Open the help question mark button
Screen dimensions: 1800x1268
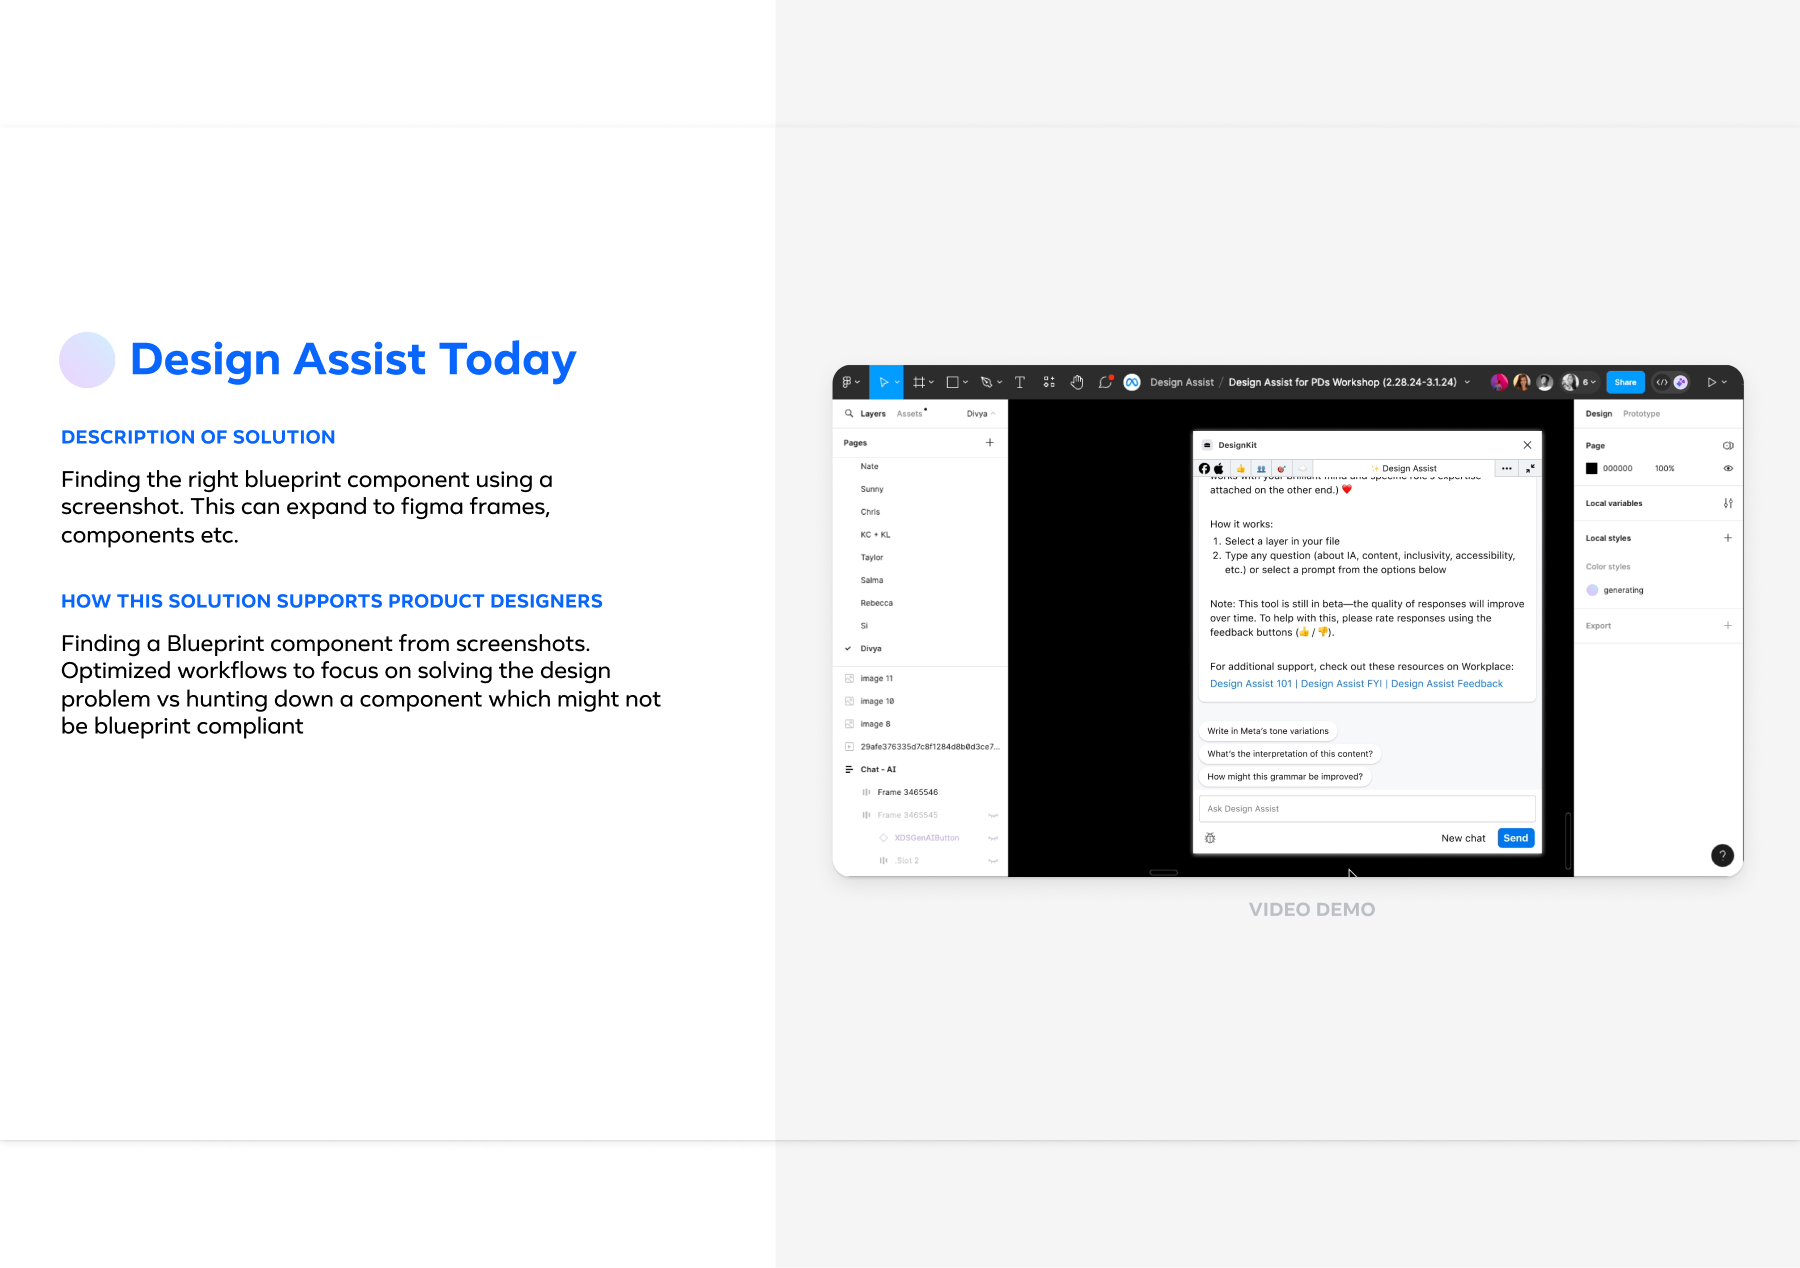[1721, 855]
